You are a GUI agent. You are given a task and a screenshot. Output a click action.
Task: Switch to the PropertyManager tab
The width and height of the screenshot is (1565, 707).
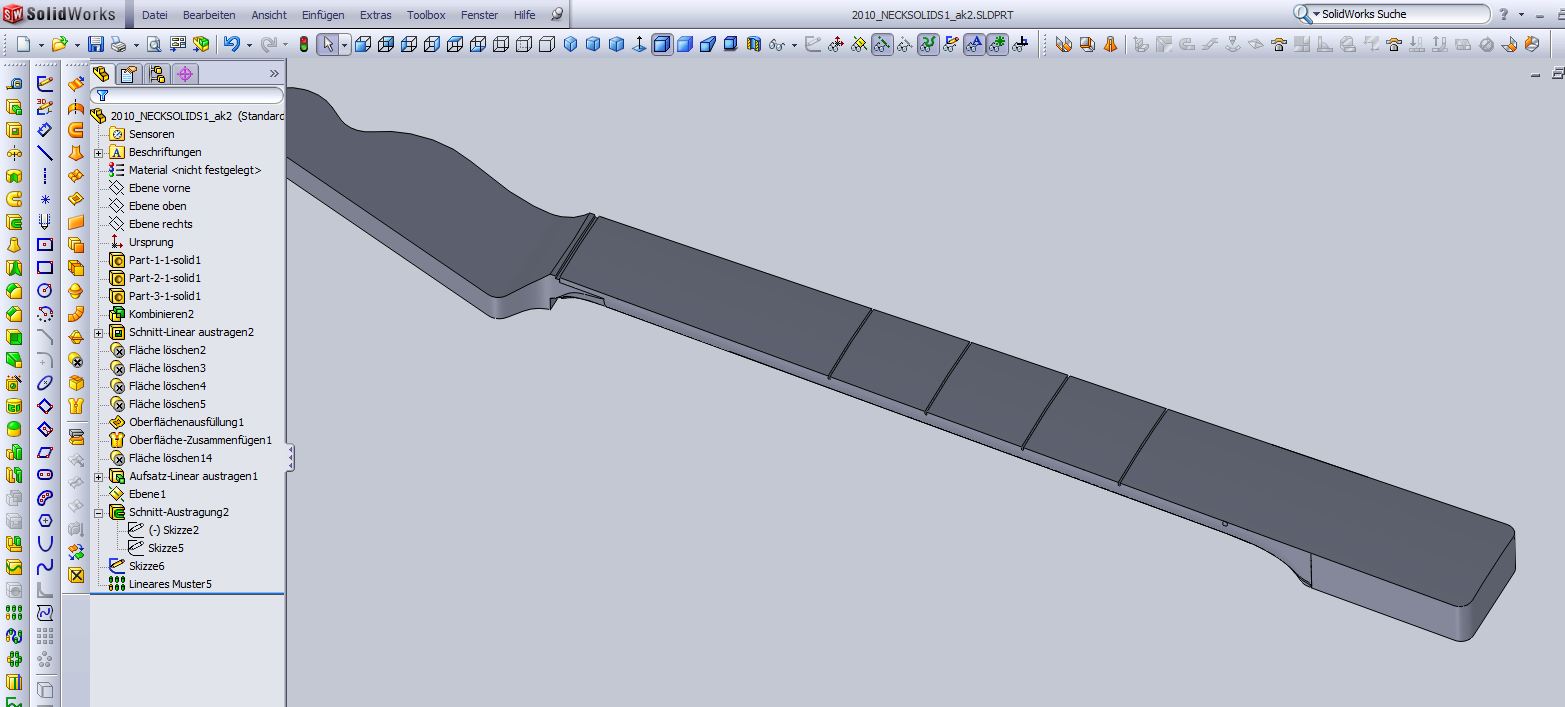click(129, 74)
